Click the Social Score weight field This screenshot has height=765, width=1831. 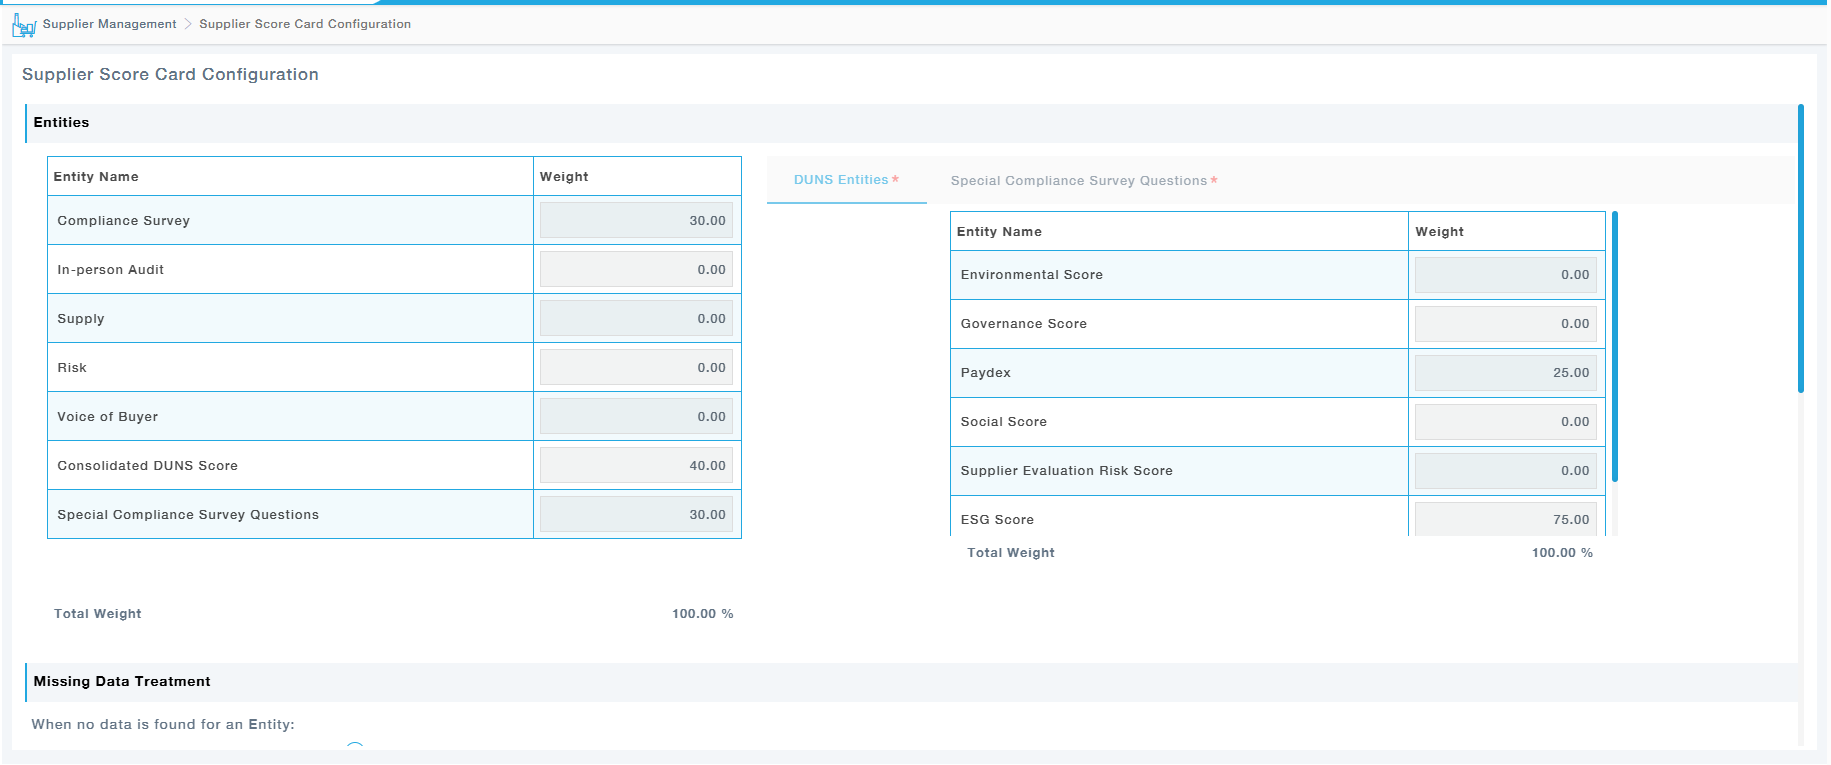[x=1505, y=422]
